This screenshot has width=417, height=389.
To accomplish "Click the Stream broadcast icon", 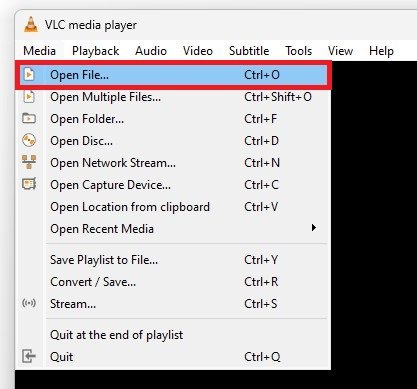I will 29,303.
